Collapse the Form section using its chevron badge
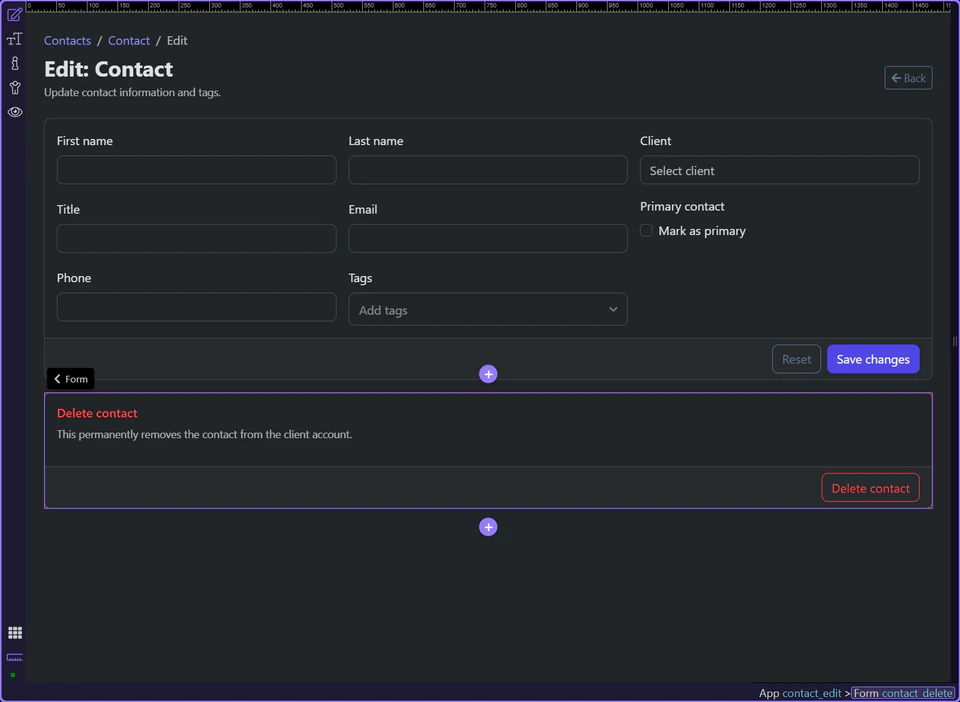The image size is (960, 702). [70, 379]
